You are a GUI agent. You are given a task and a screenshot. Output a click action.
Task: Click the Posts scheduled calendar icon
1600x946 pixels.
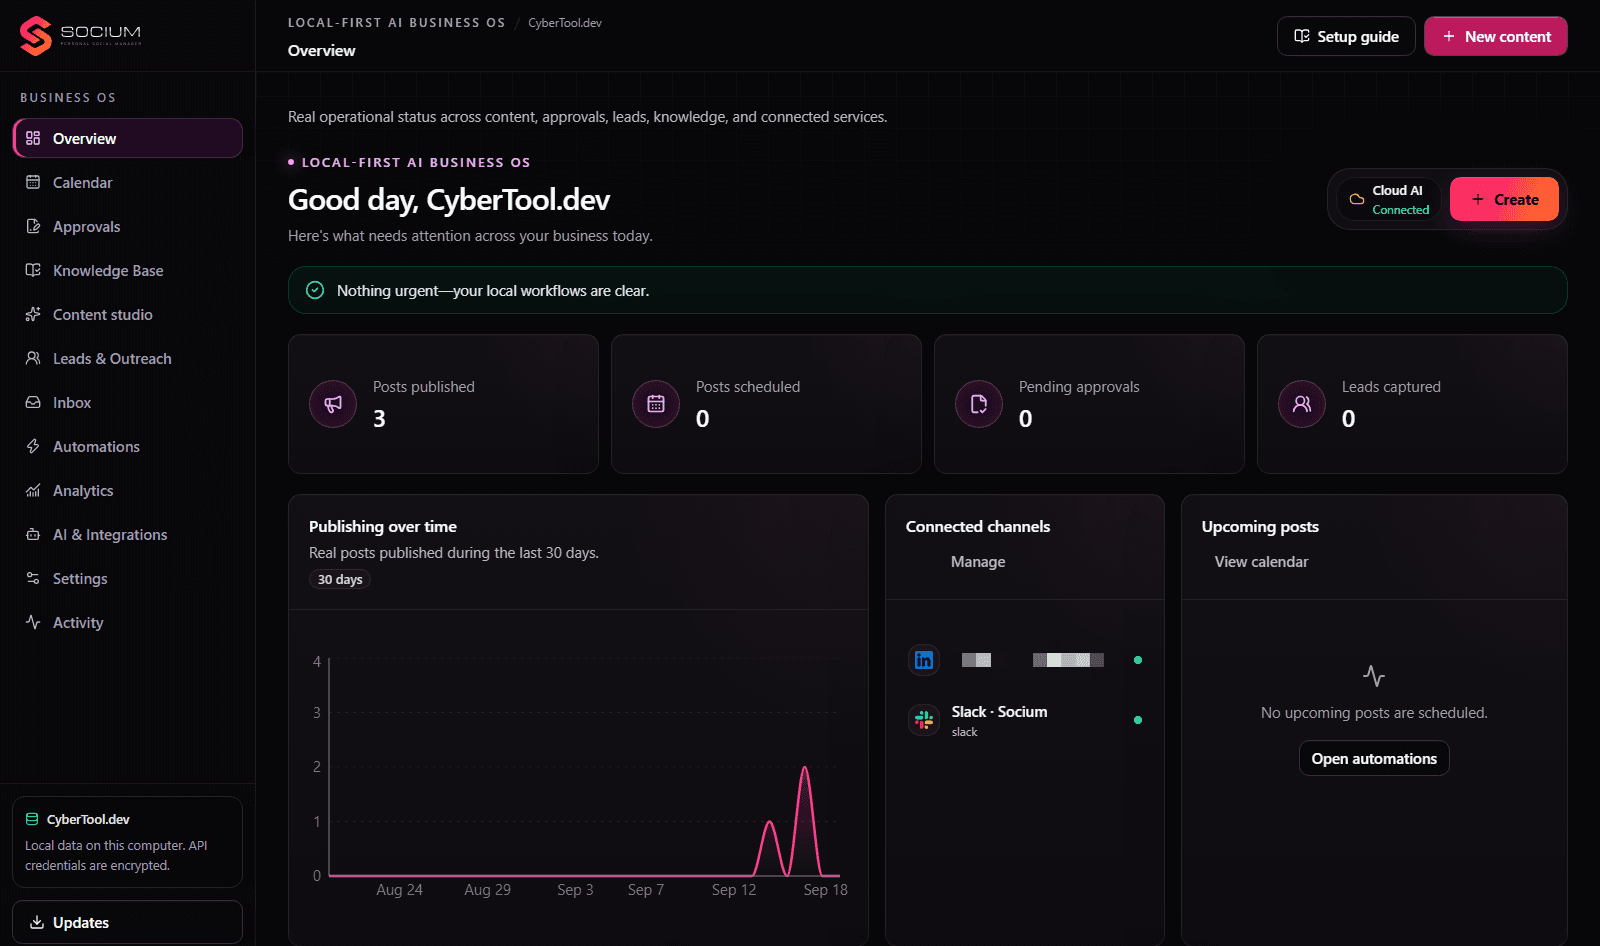656,404
